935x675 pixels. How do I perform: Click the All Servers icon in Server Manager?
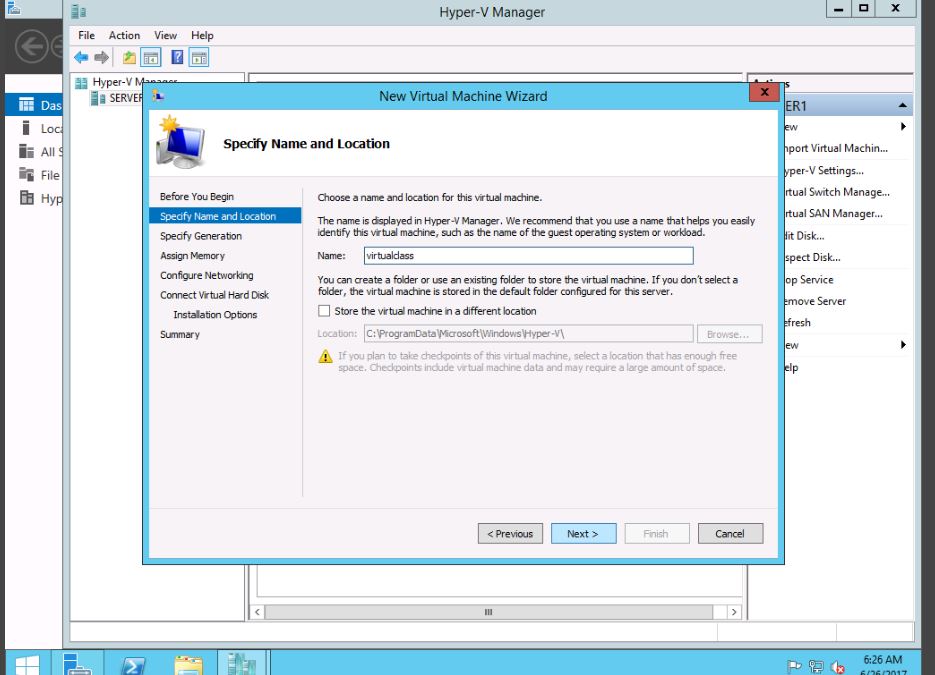click(26, 151)
